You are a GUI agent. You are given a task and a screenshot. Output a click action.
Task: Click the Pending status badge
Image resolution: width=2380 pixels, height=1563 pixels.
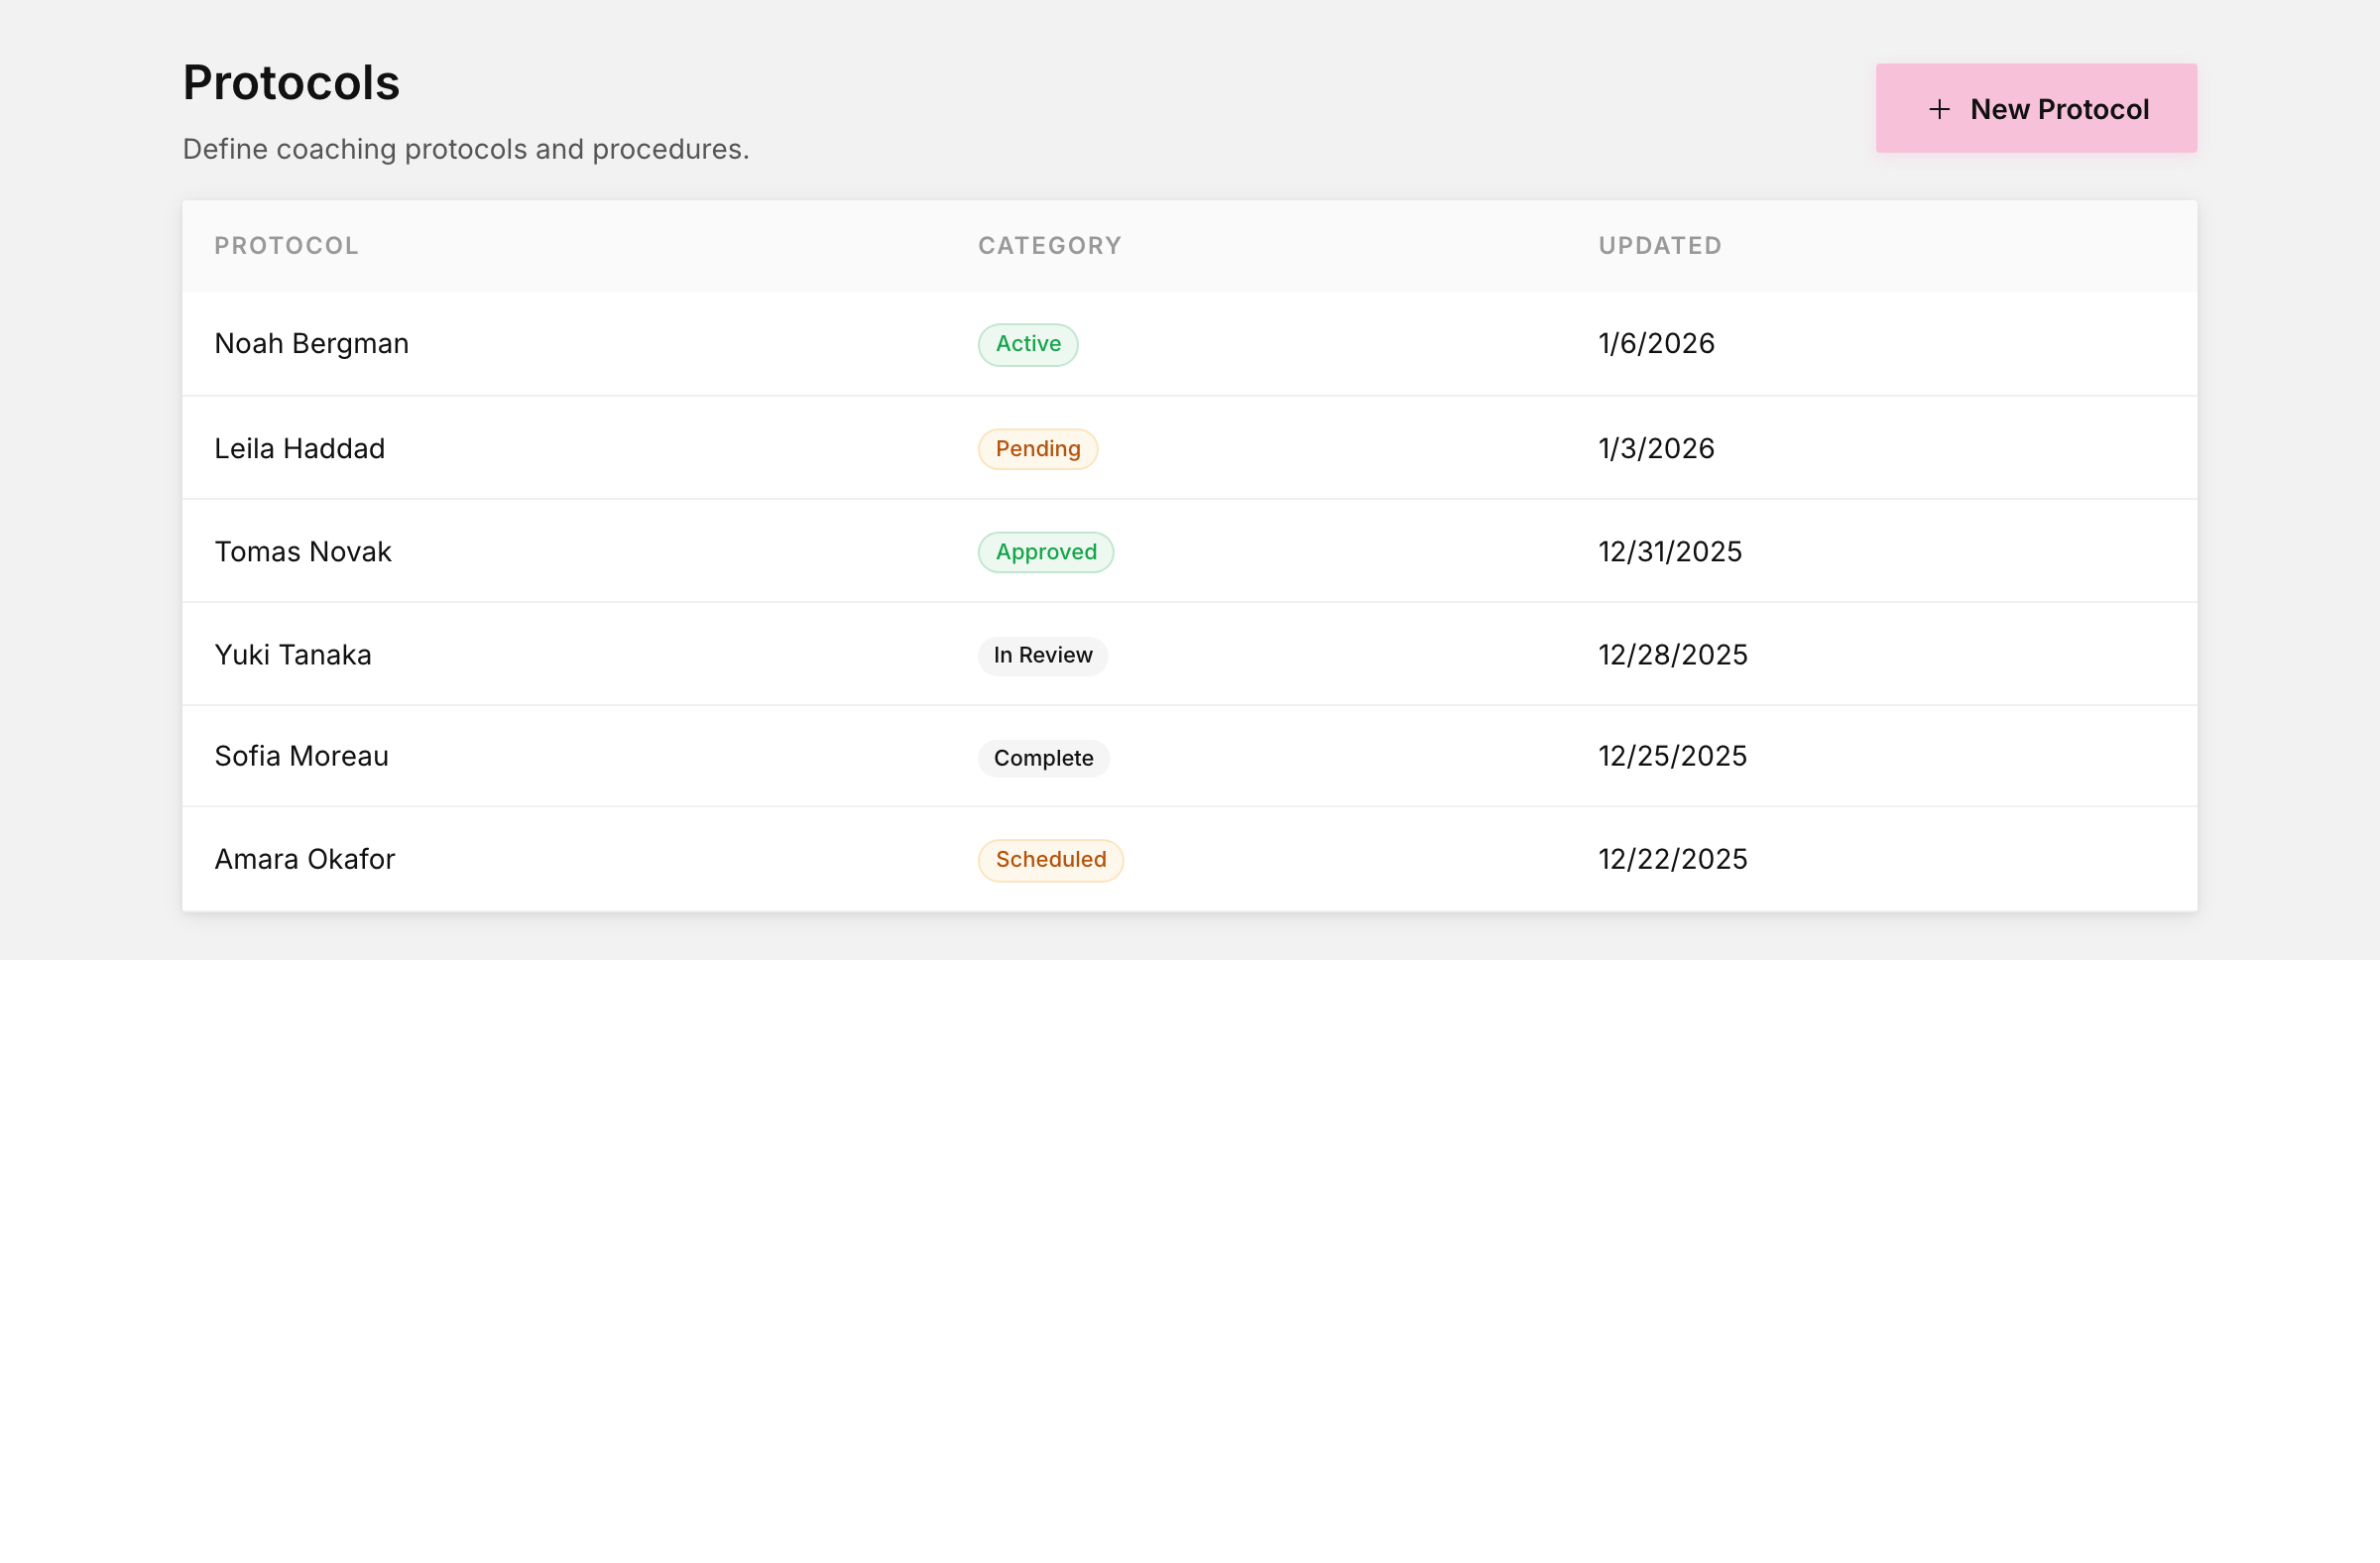click(x=1037, y=449)
